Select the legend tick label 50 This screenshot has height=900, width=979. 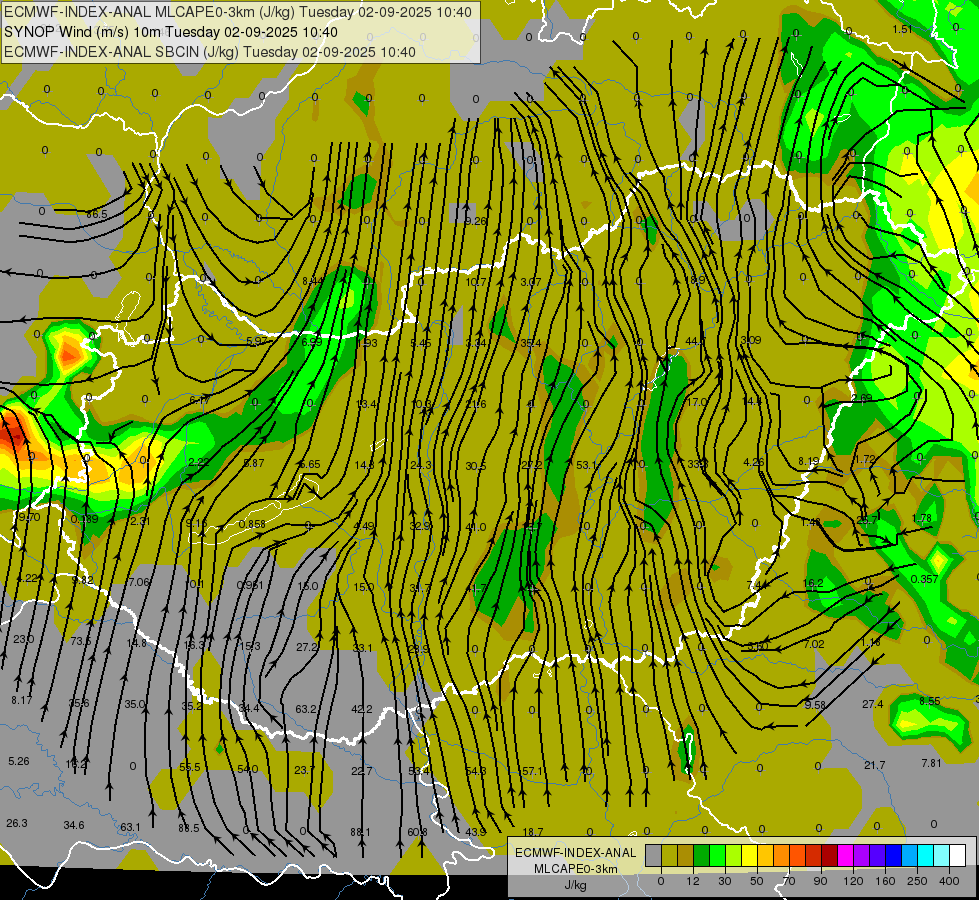click(x=757, y=881)
